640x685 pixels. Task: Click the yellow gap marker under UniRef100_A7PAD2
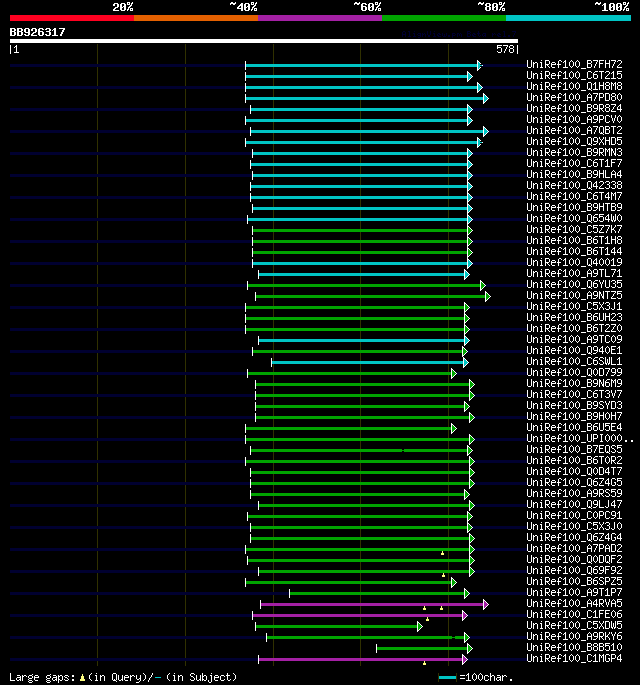click(442, 553)
